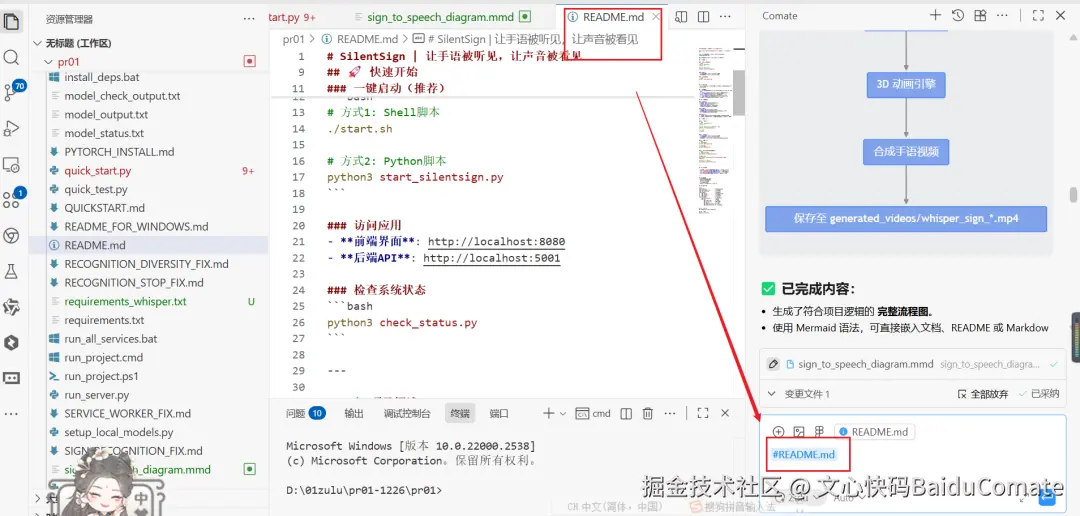
Task: Switch to the 问题 problems tab
Action: point(306,413)
